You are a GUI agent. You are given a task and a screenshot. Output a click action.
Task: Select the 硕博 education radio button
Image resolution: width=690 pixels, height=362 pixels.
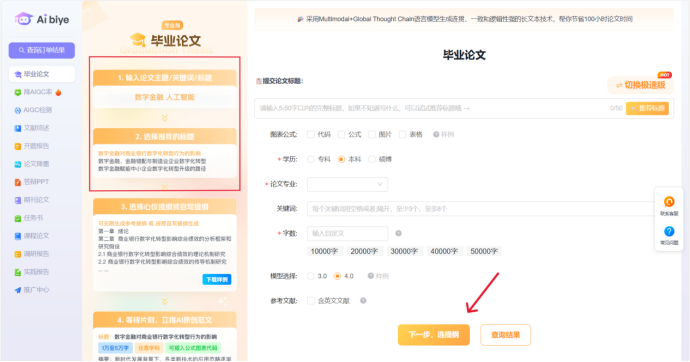pos(372,159)
